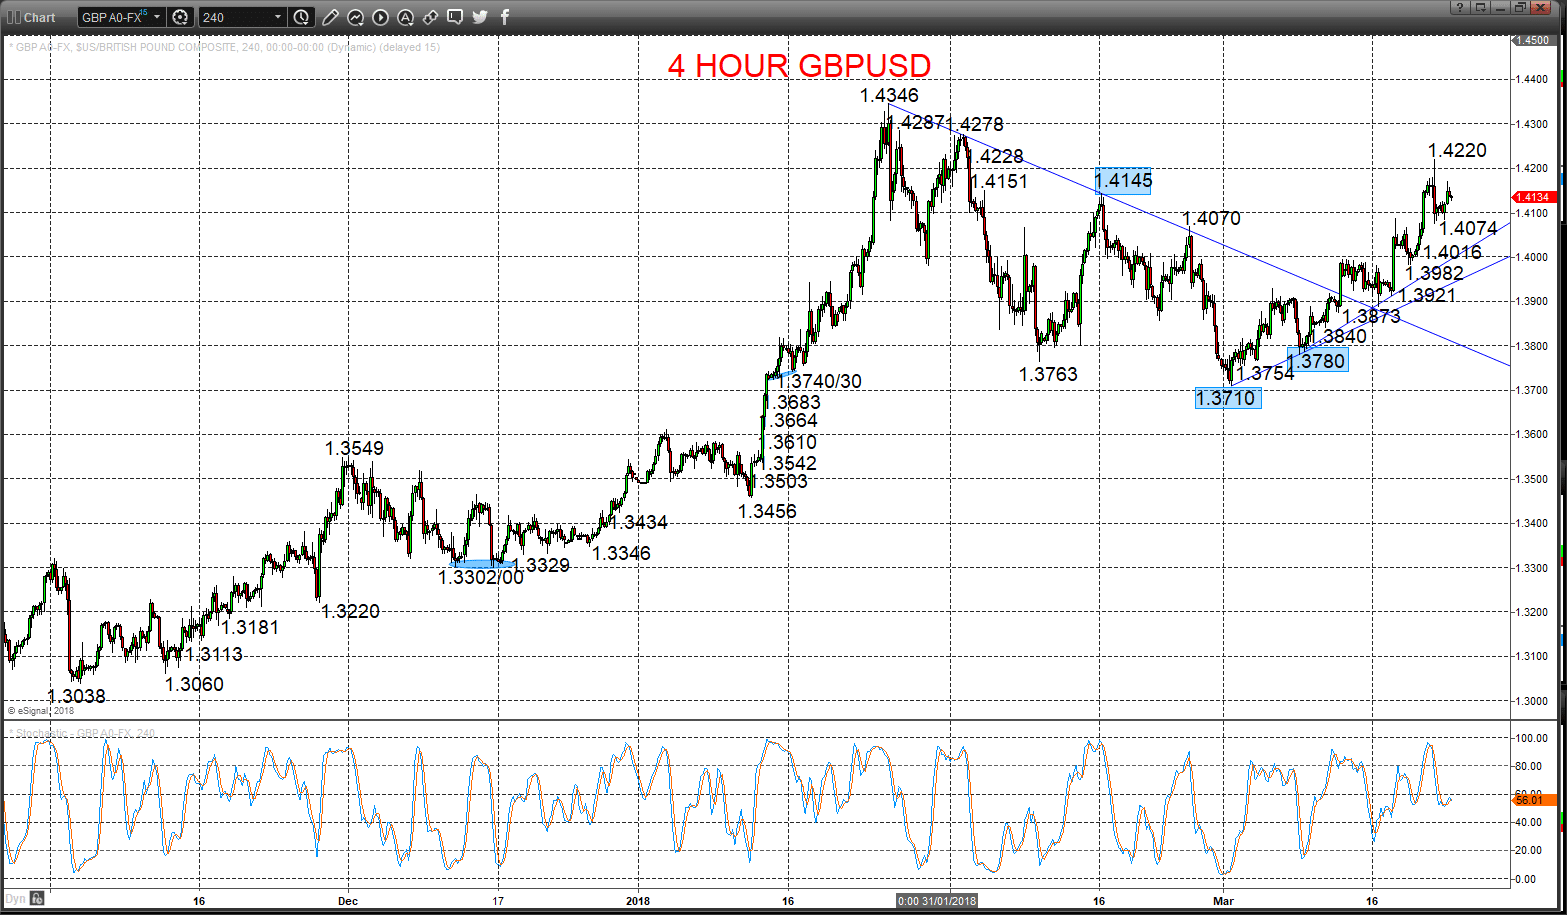Click the 1.3549 price label
The width and height of the screenshot is (1567, 915).
354,448
